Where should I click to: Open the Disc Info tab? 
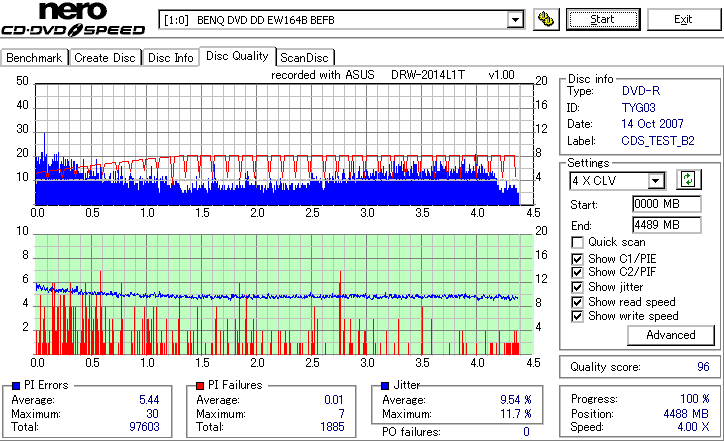point(170,58)
